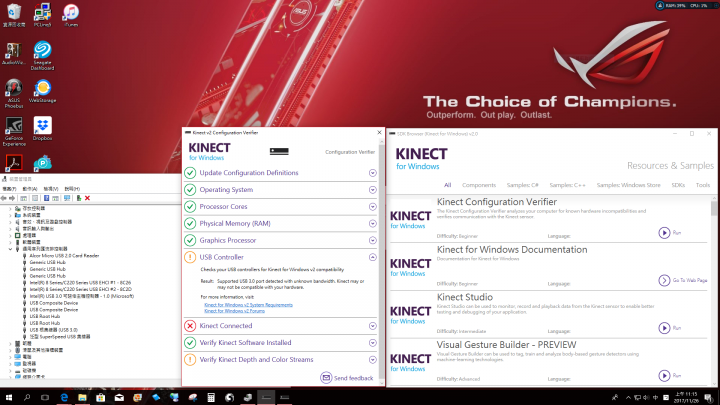The height and width of the screenshot is (405, 720).
Task: Expand Verify Kinect Software Installed chevron
Action: (x=372, y=343)
